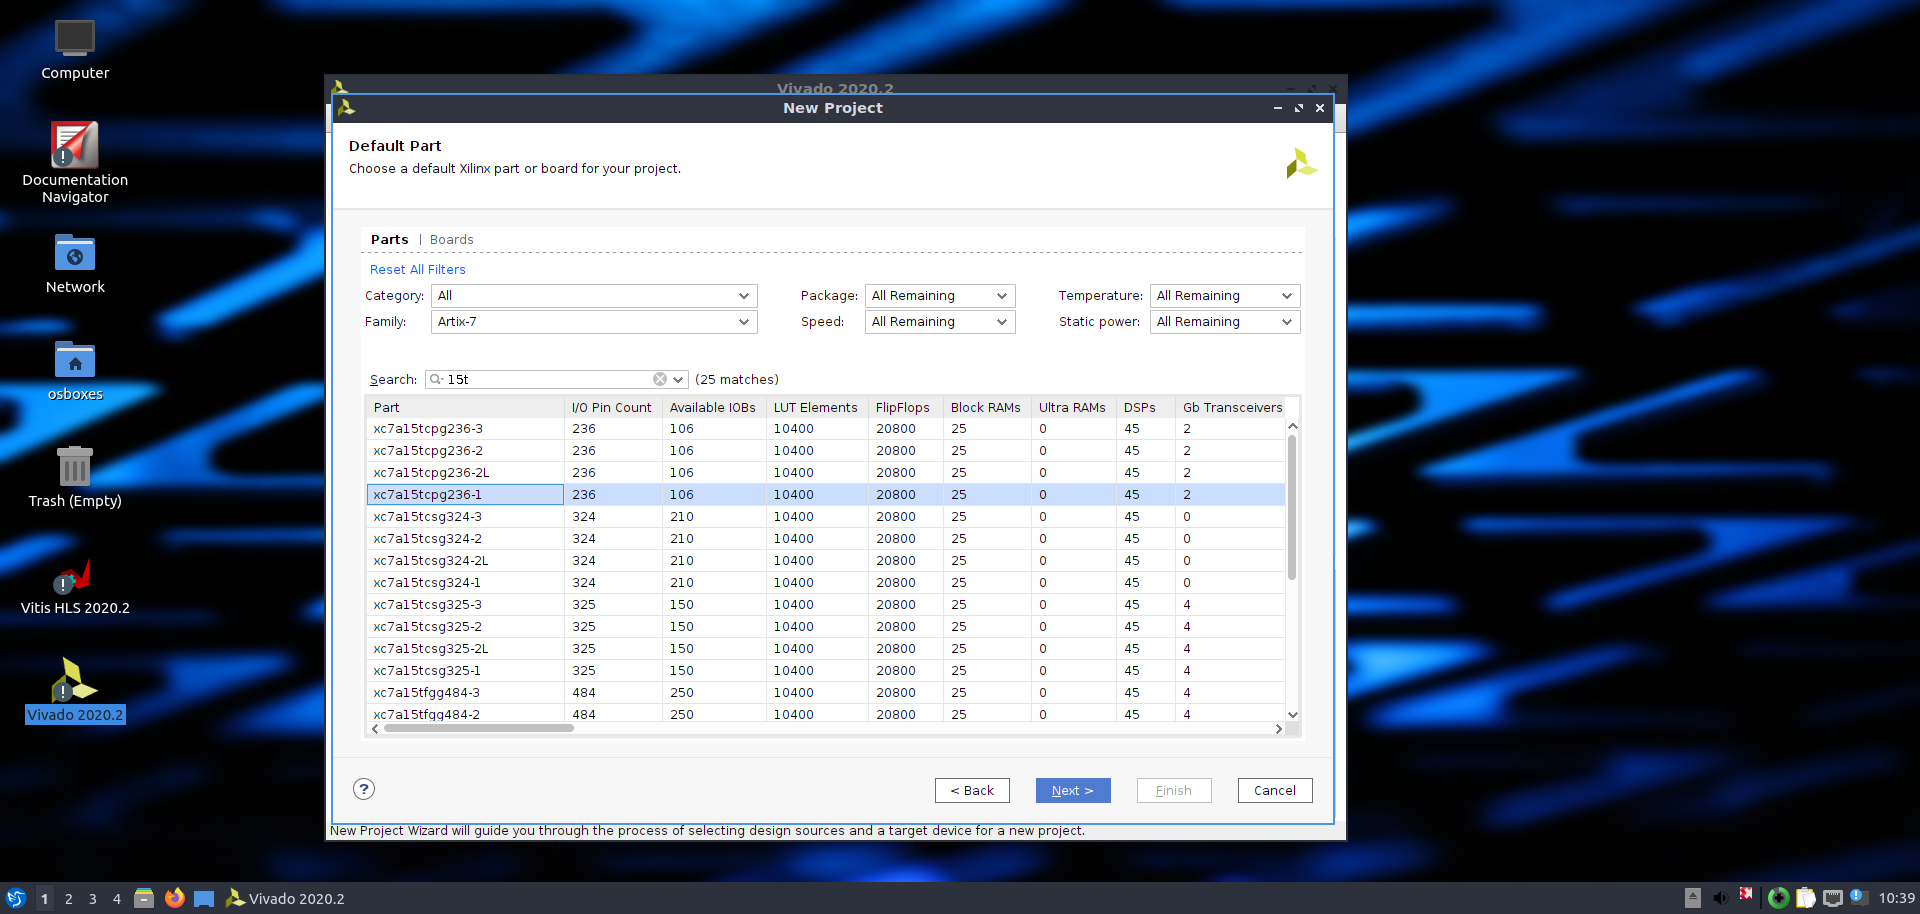Clear the search field with the X icon
The height and width of the screenshot is (914, 1920).
coord(660,379)
